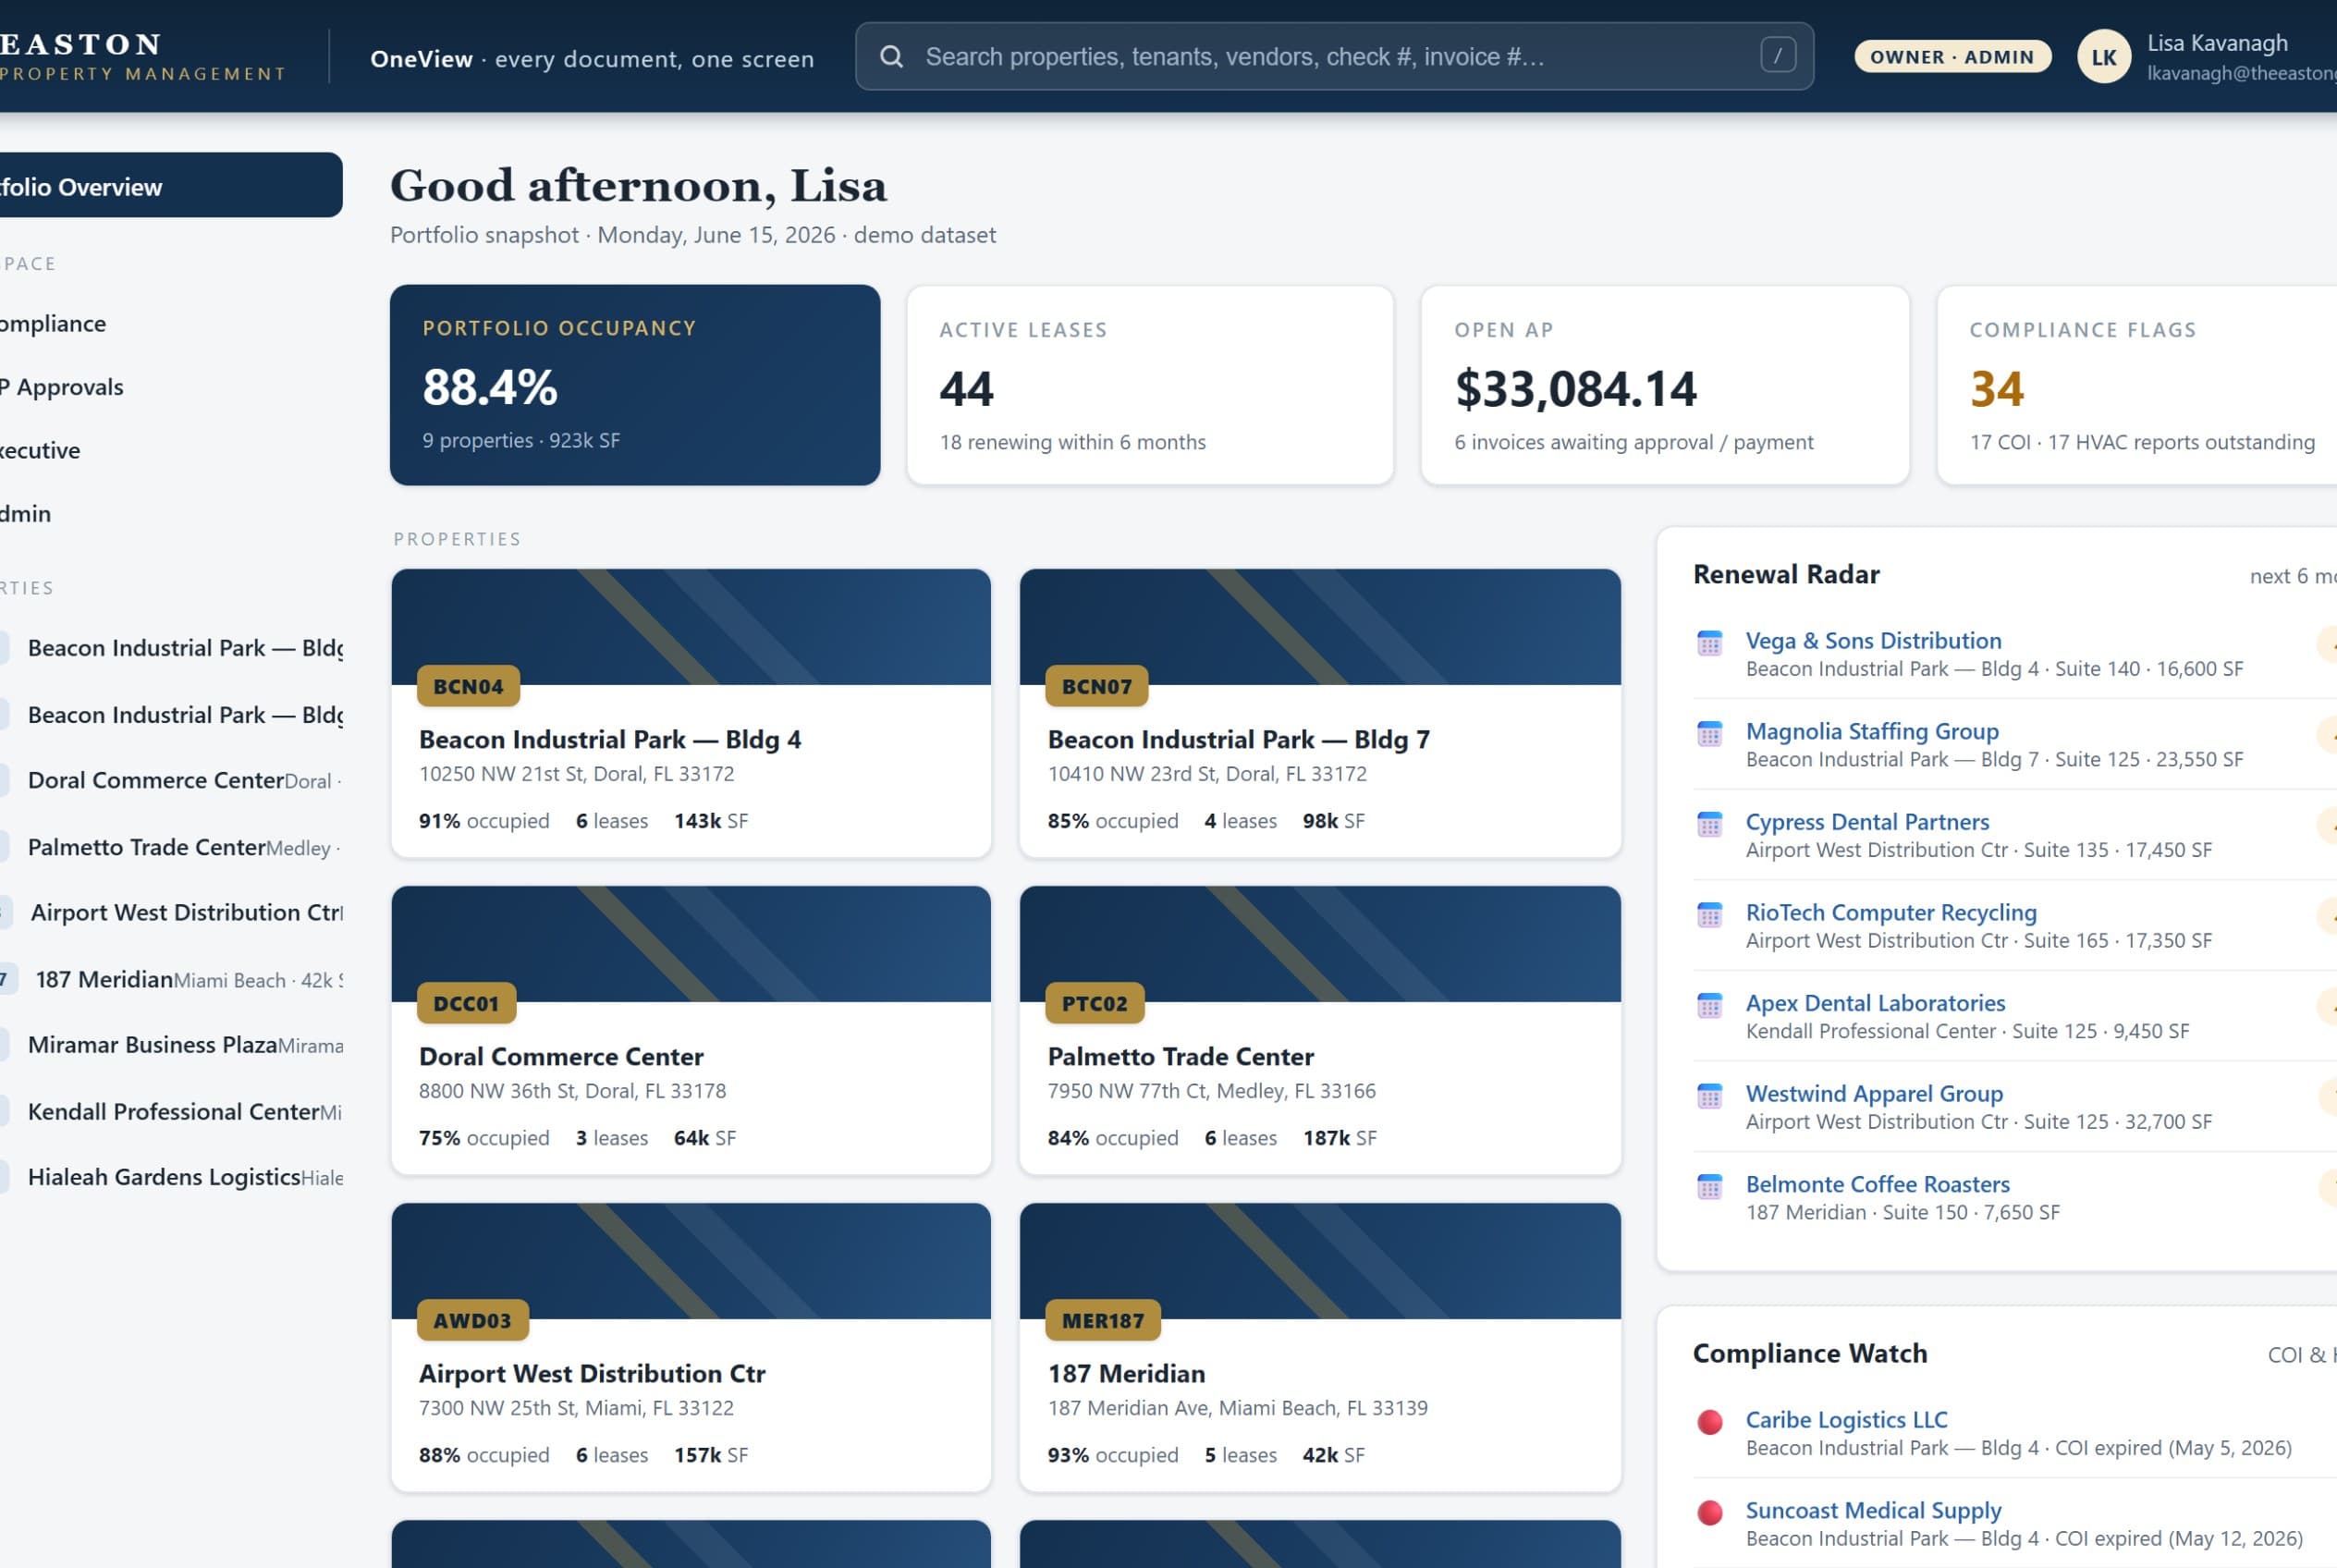Open Beacon Industrial Park Bldg 7 card title

[x=1239, y=739]
